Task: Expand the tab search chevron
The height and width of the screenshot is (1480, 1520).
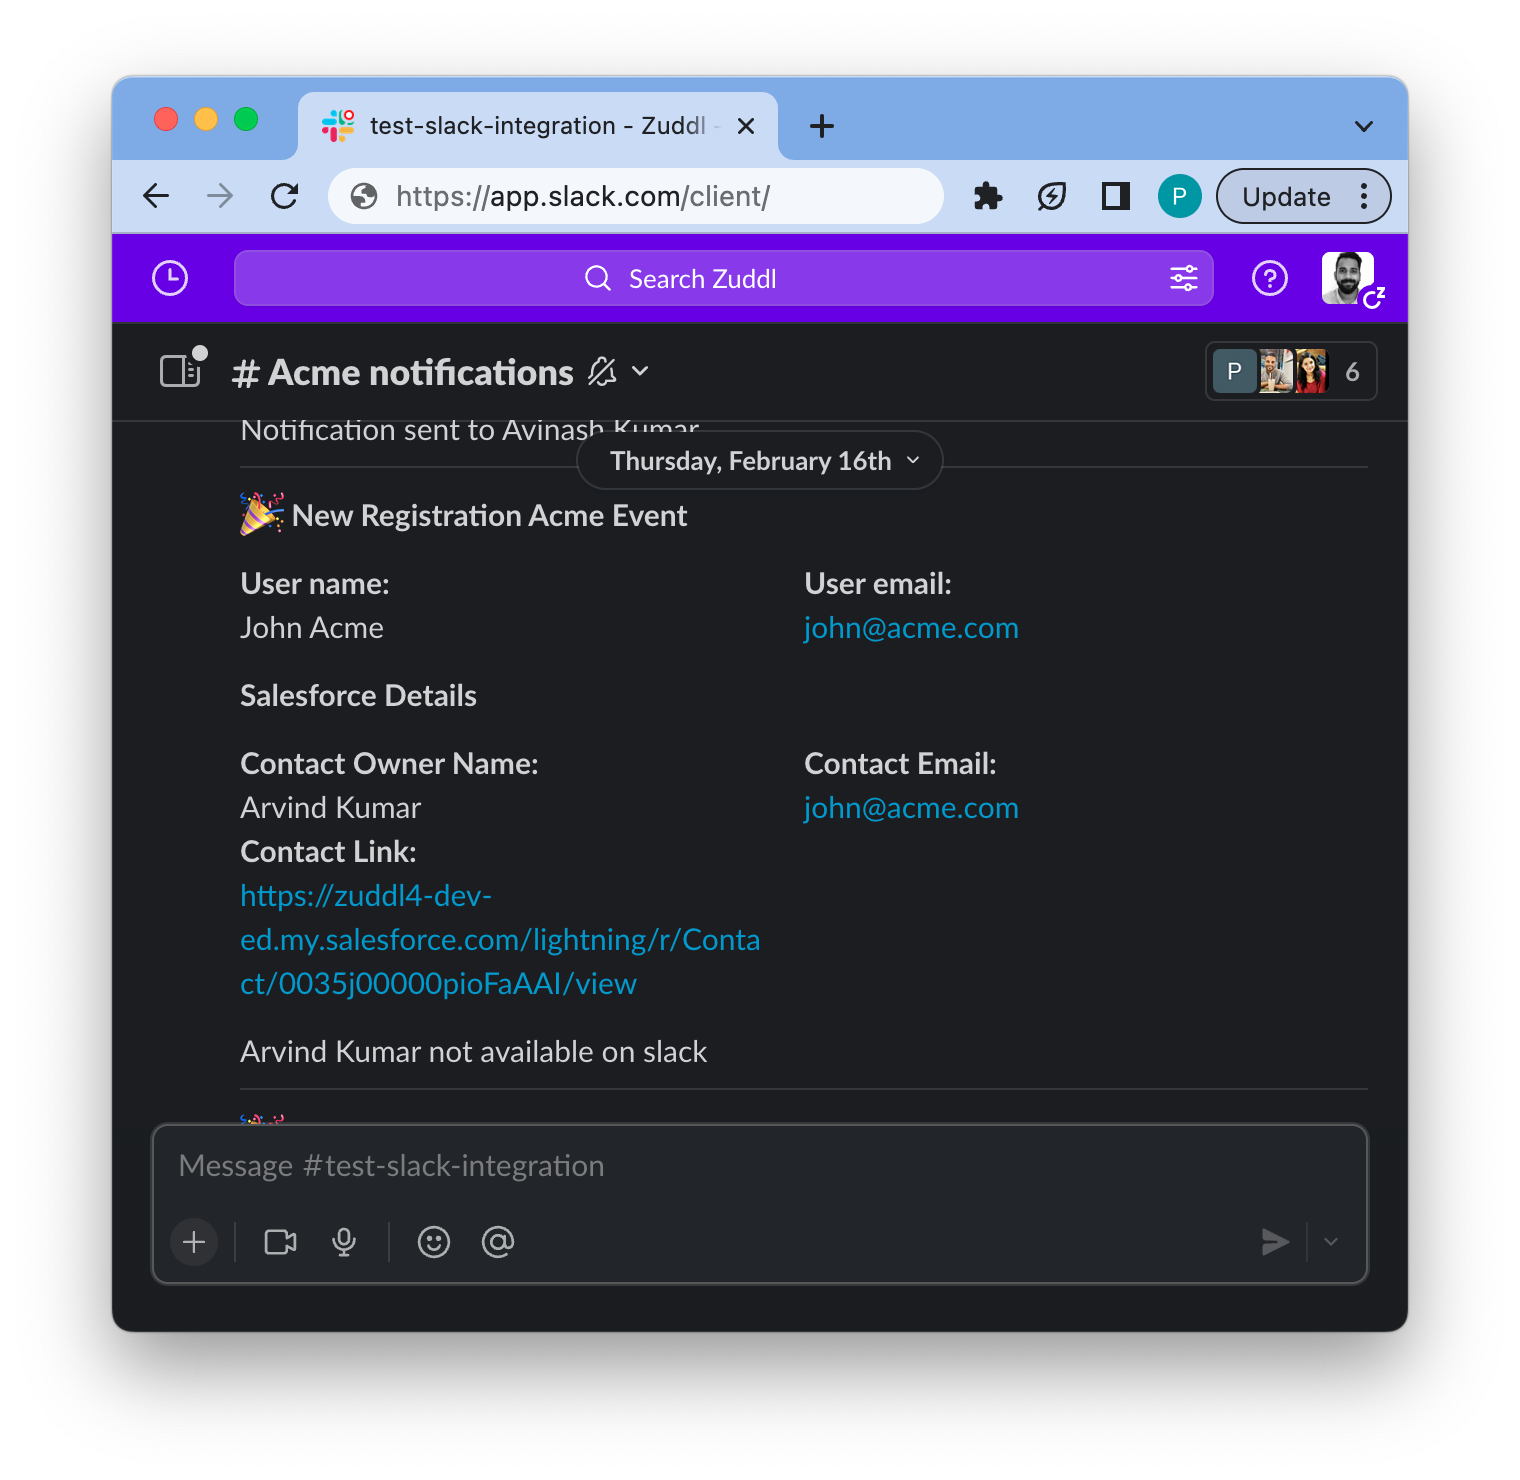Action: pos(1364,126)
